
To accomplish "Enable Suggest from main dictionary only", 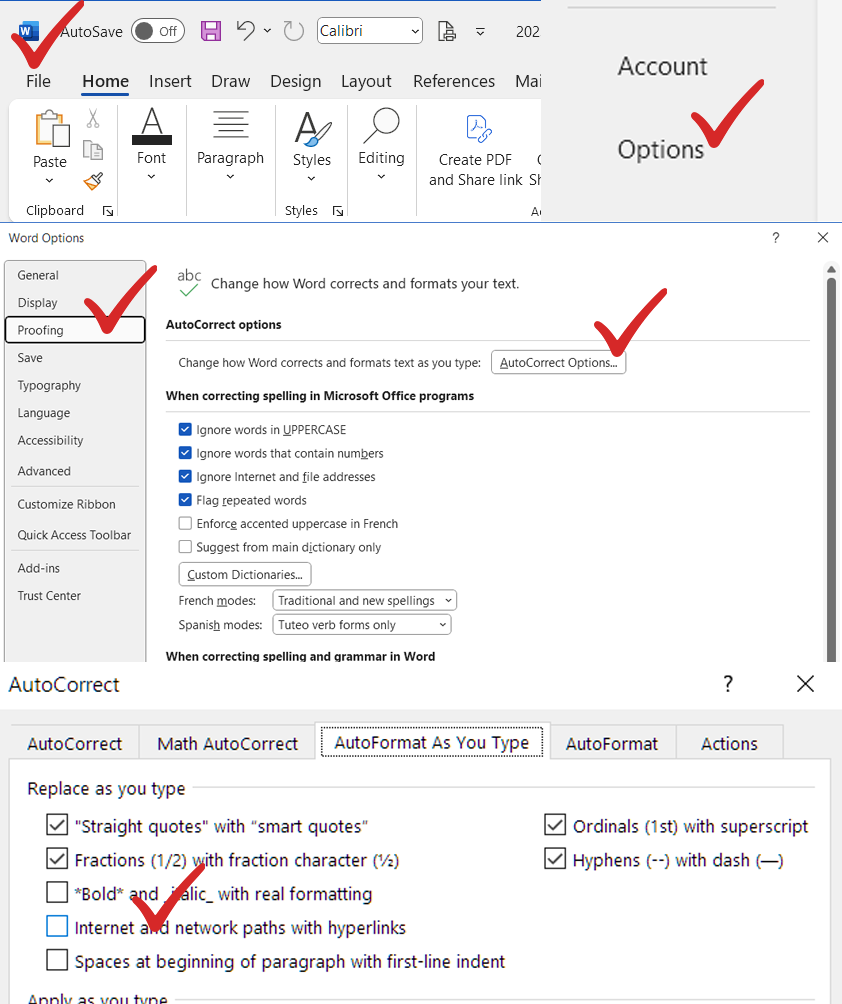I will (185, 547).
